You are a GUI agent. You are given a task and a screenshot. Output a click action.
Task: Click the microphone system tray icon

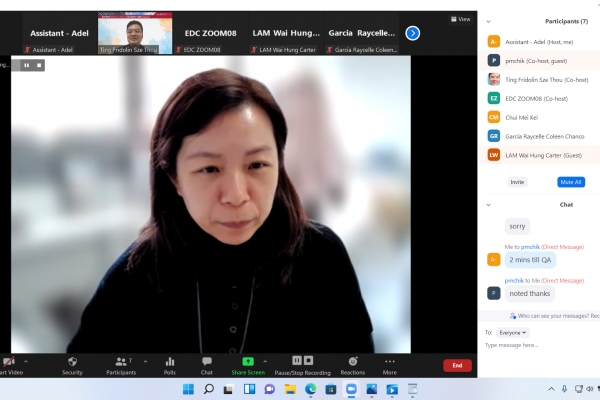coord(564,389)
